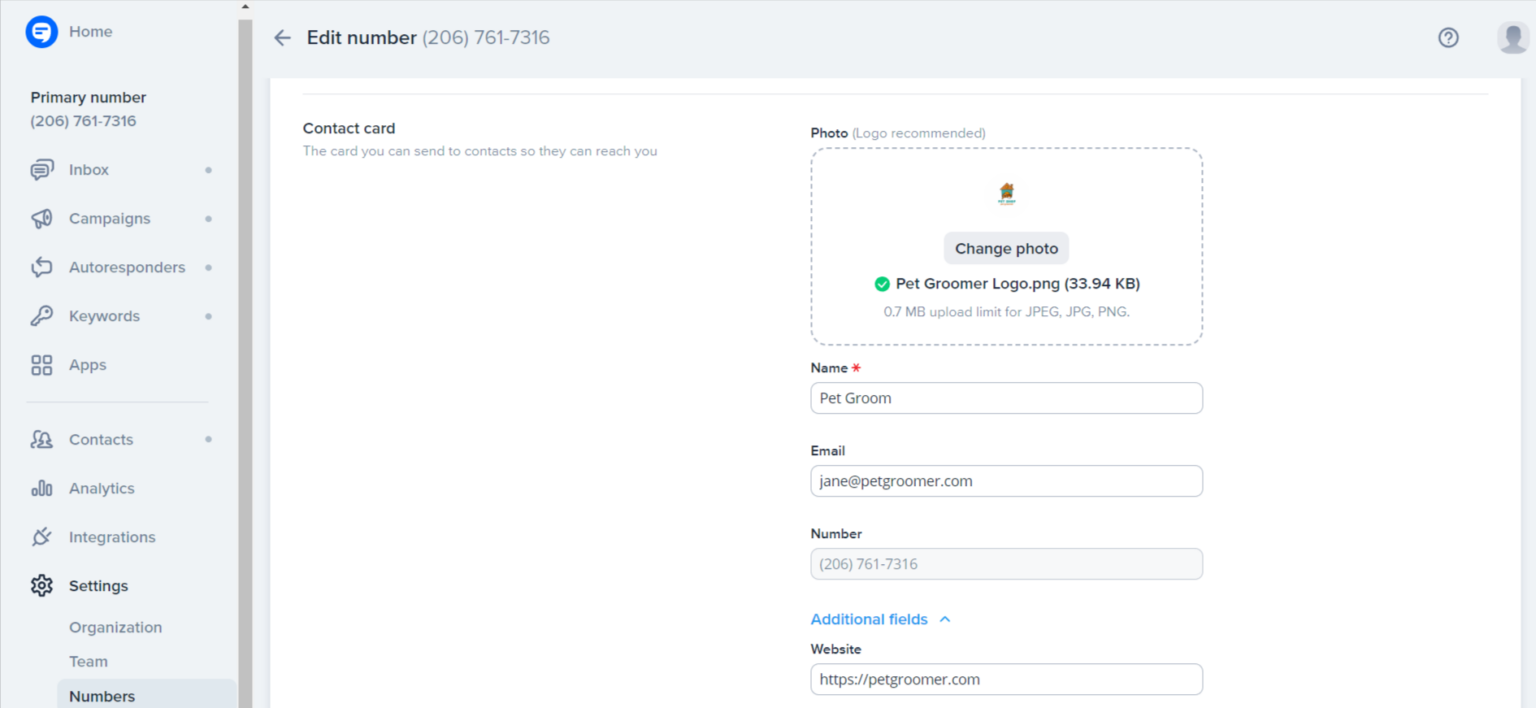Screen dimensions: 1536x708
Task: Click the Inbox chat bubble icon
Action: (x=41, y=170)
